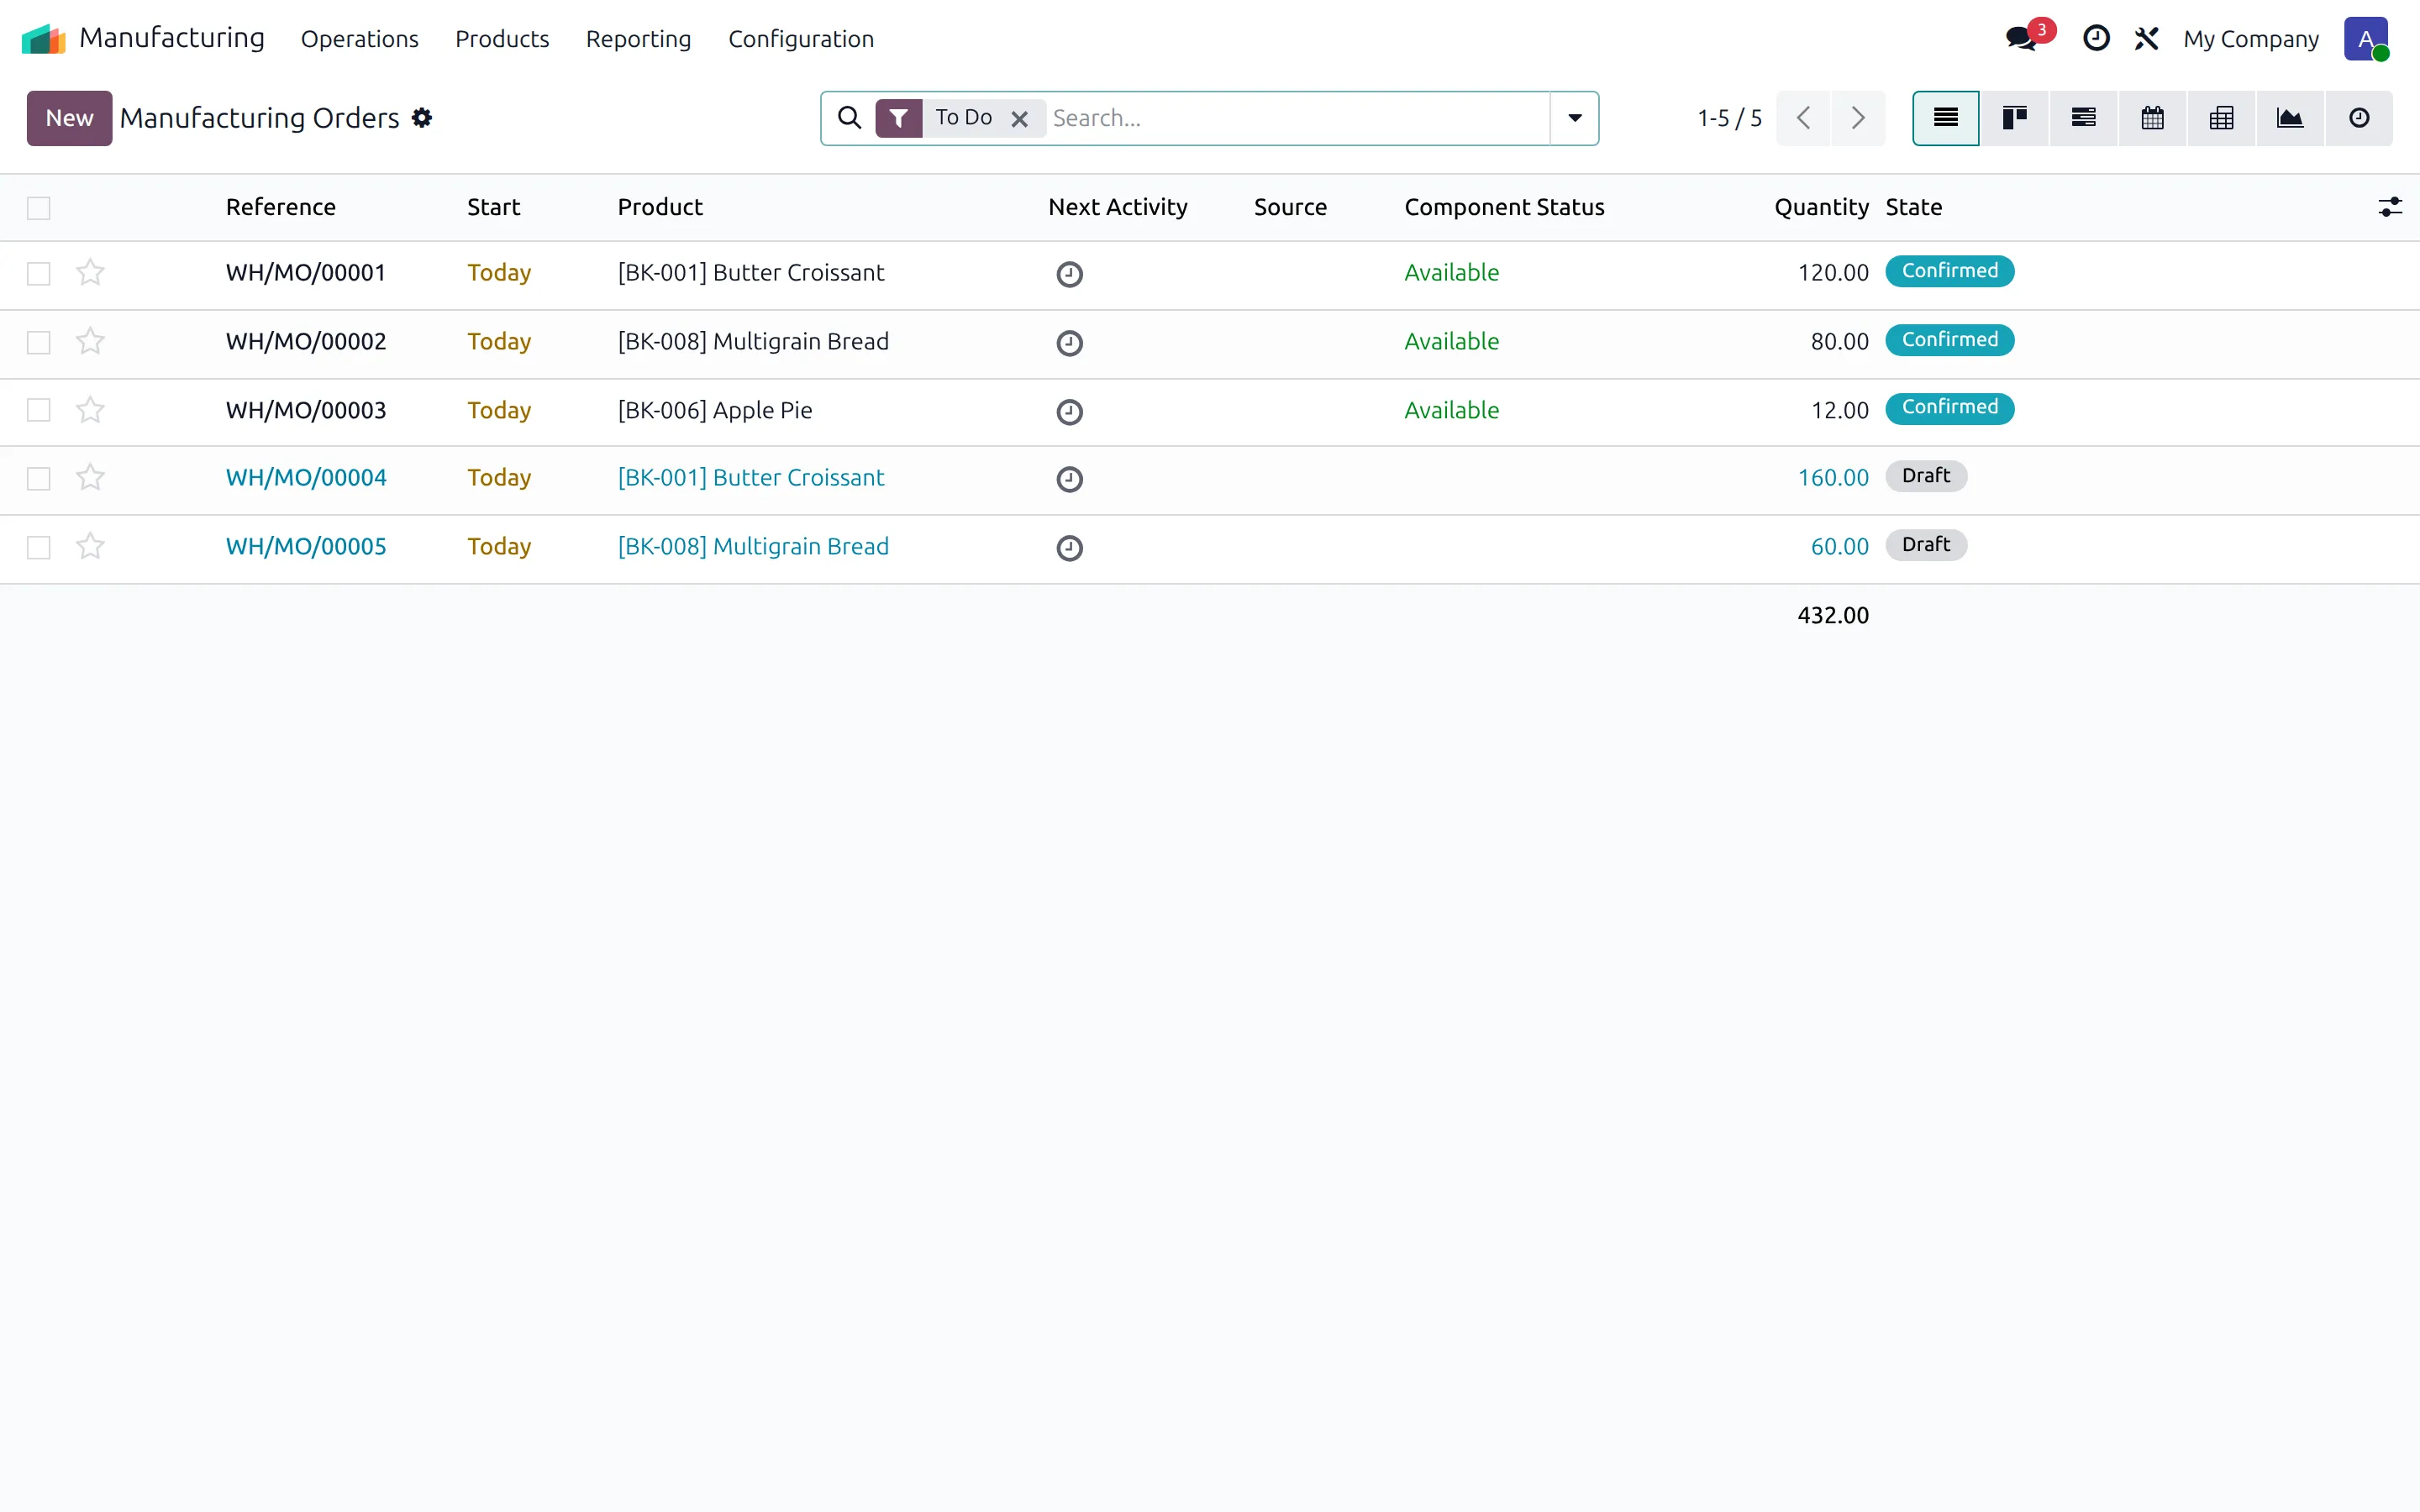Image resolution: width=2420 pixels, height=1512 pixels.
Task: Expand the search options dropdown arrow
Action: pyautogui.click(x=1574, y=118)
